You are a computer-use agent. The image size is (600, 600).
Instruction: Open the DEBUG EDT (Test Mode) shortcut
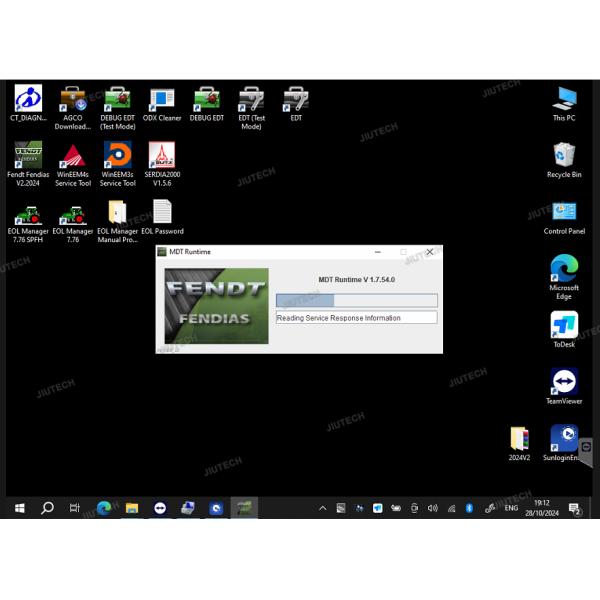pyautogui.click(x=117, y=100)
